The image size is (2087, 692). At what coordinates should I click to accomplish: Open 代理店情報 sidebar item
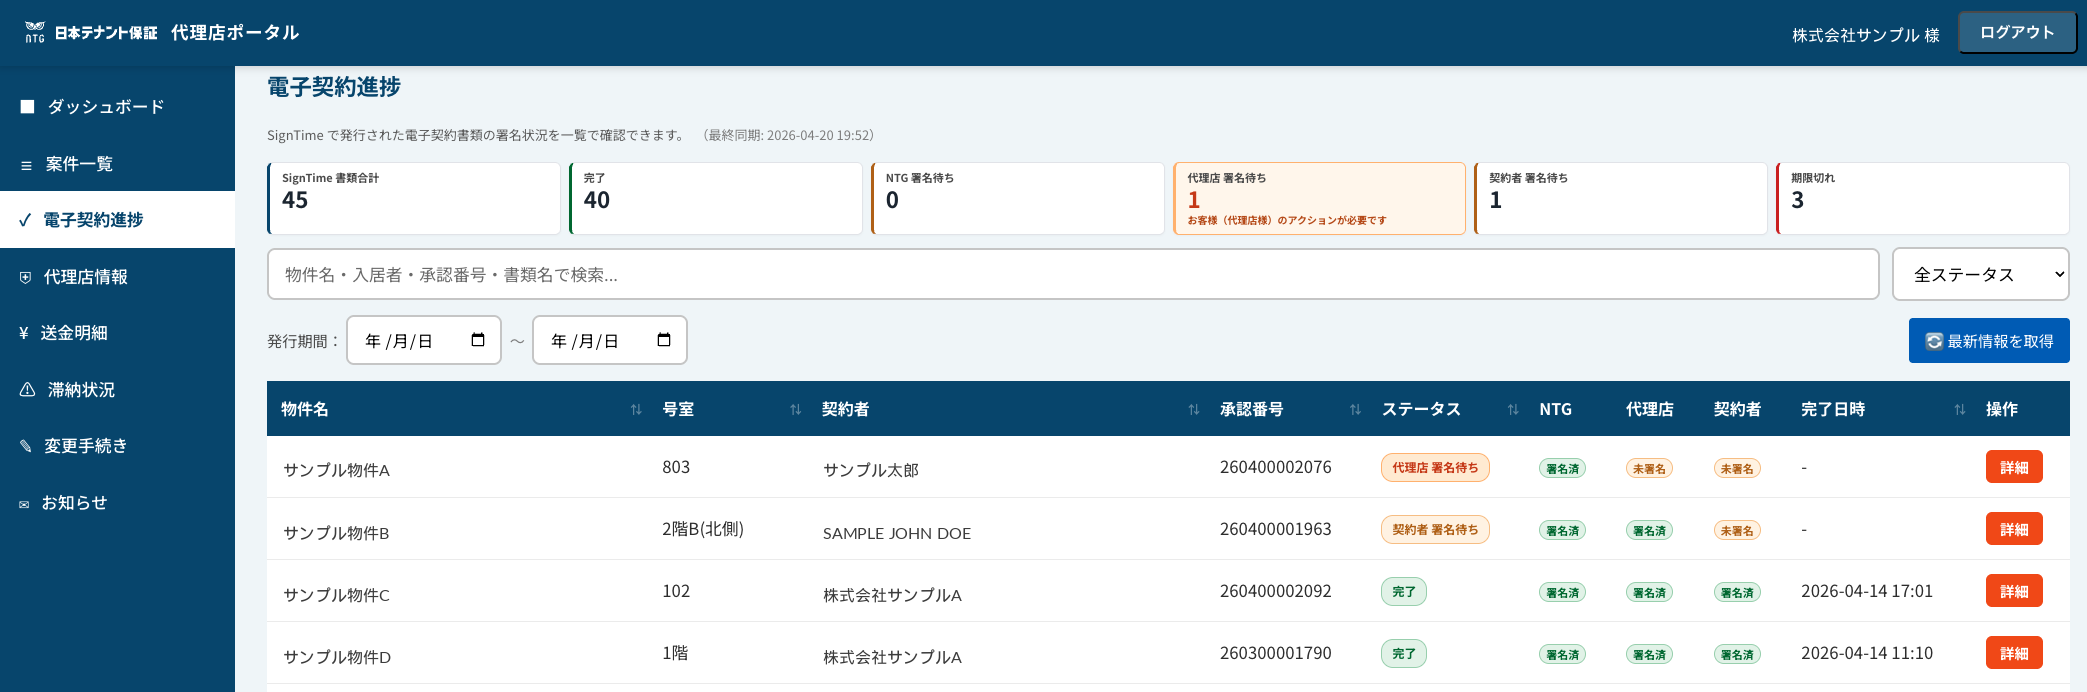point(117,277)
